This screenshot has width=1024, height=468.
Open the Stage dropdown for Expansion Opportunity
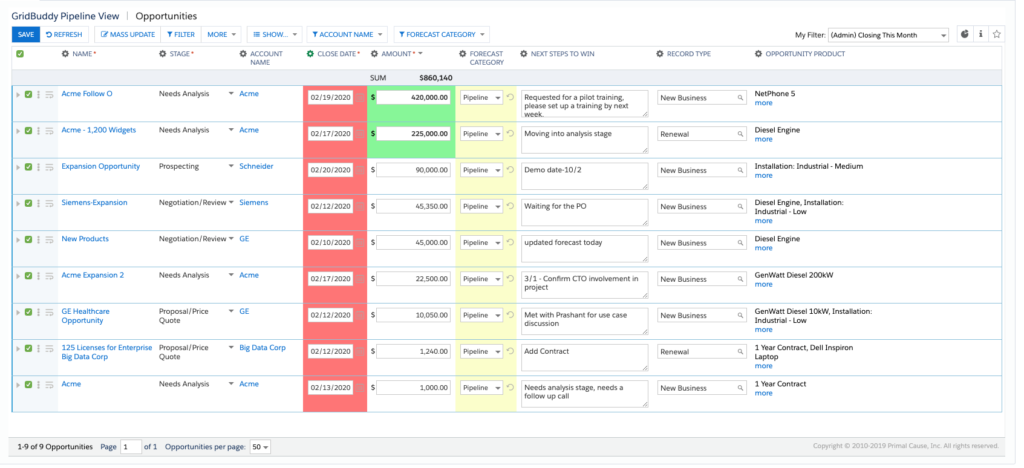pyautogui.click(x=231, y=166)
